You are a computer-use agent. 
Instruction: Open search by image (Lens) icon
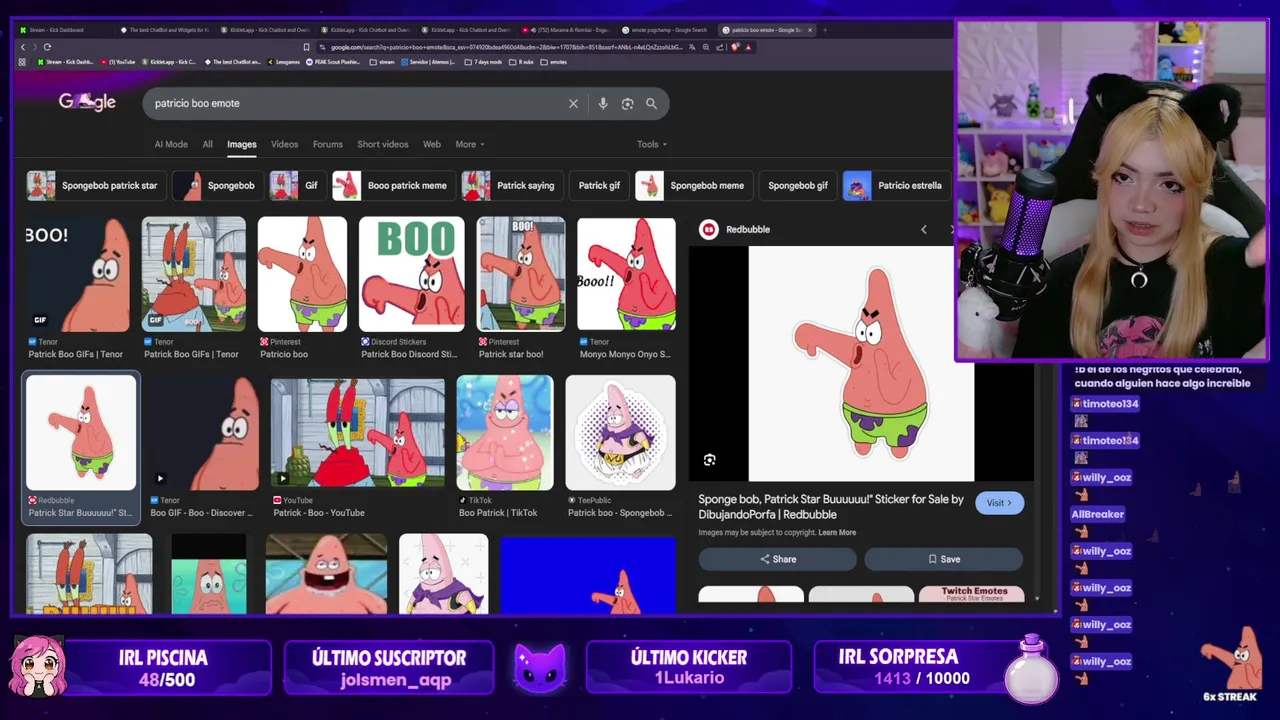[627, 103]
